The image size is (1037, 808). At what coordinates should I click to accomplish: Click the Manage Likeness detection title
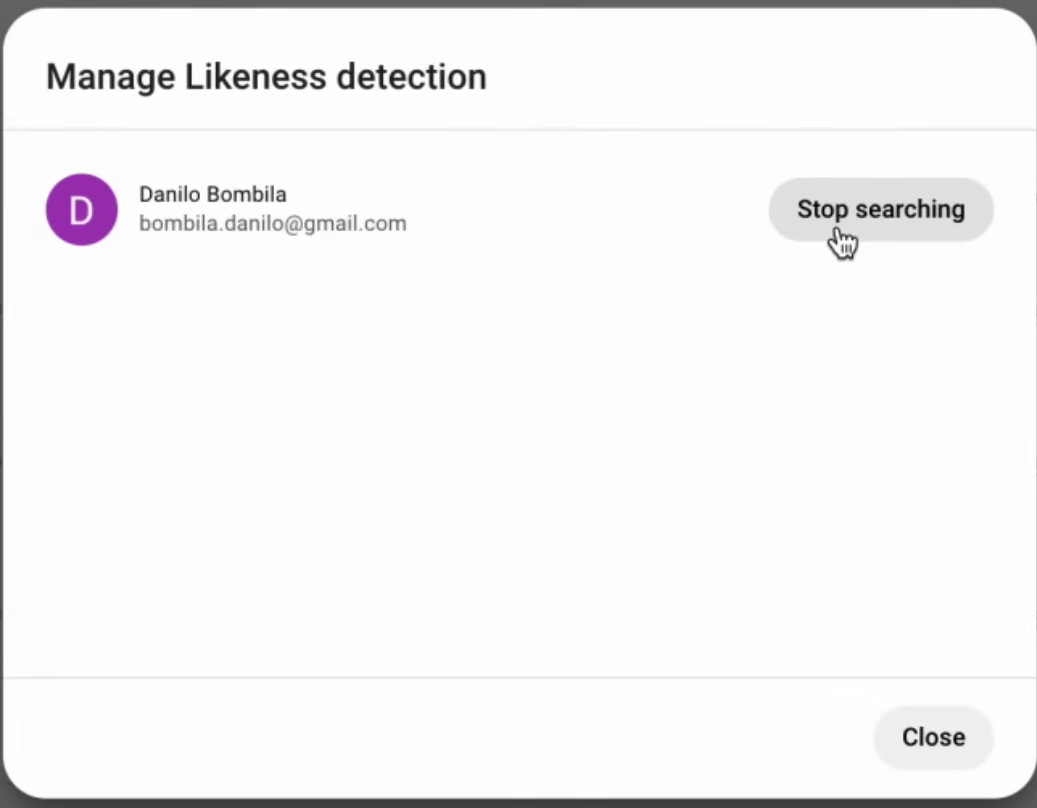coord(266,77)
